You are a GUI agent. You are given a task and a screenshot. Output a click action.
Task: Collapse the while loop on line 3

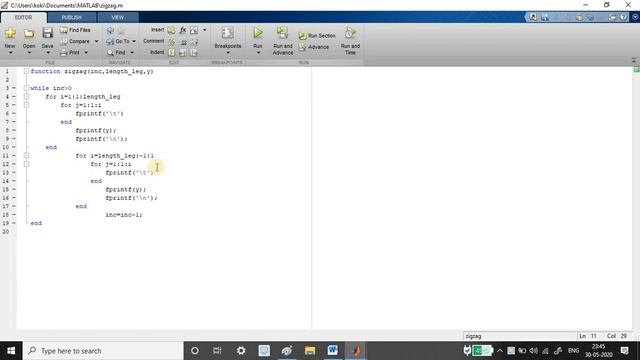pos(26,88)
